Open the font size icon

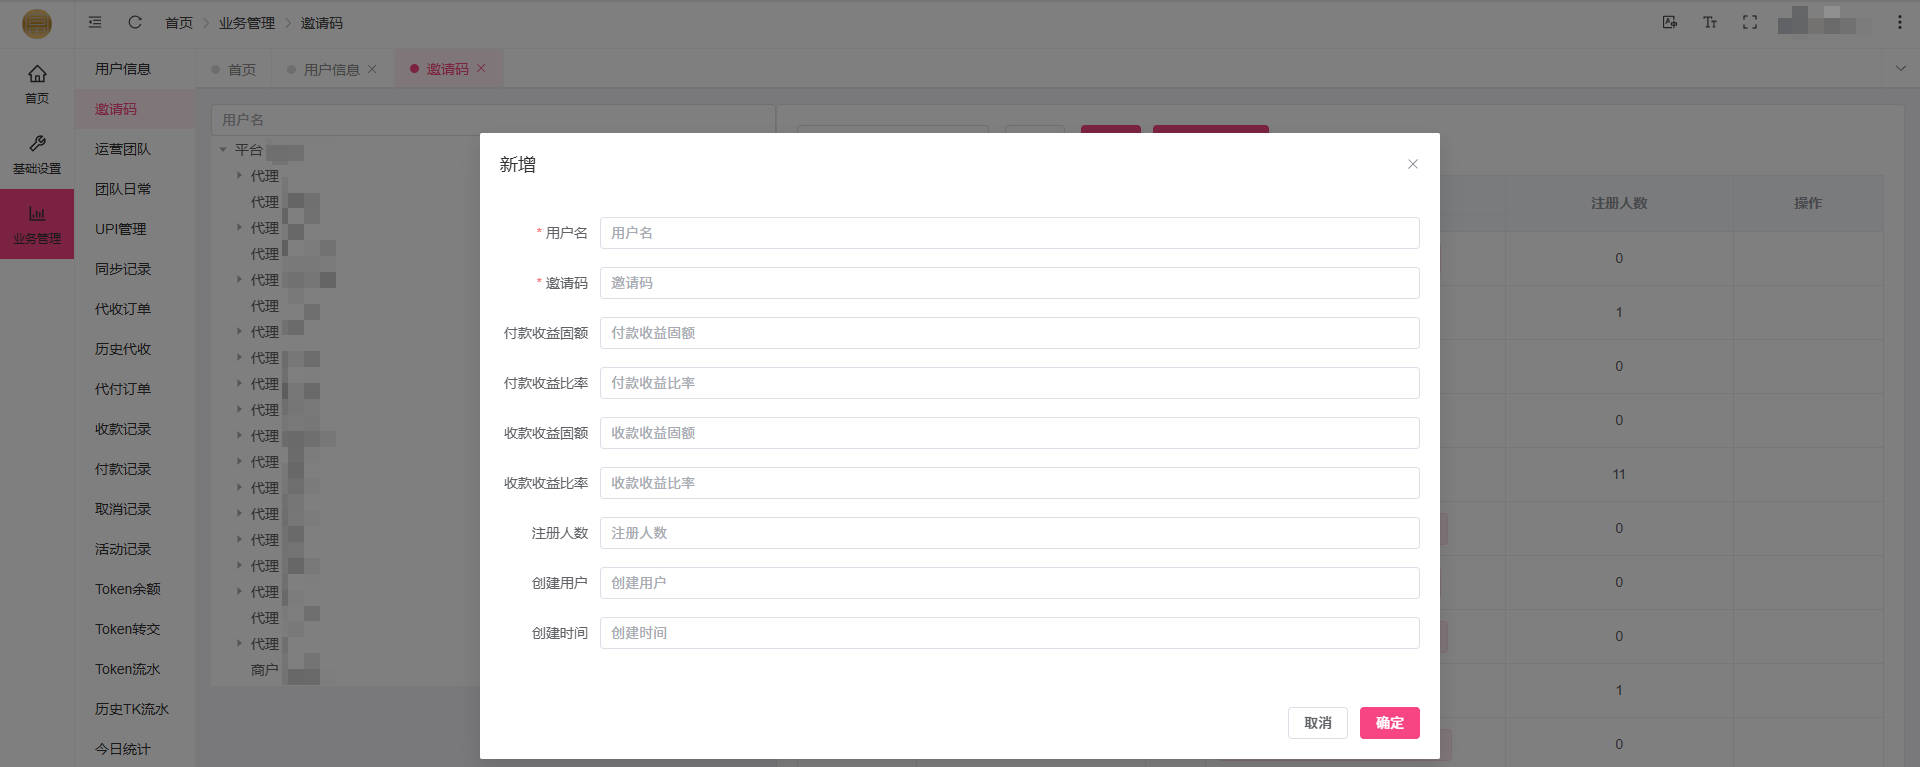tap(1709, 22)
